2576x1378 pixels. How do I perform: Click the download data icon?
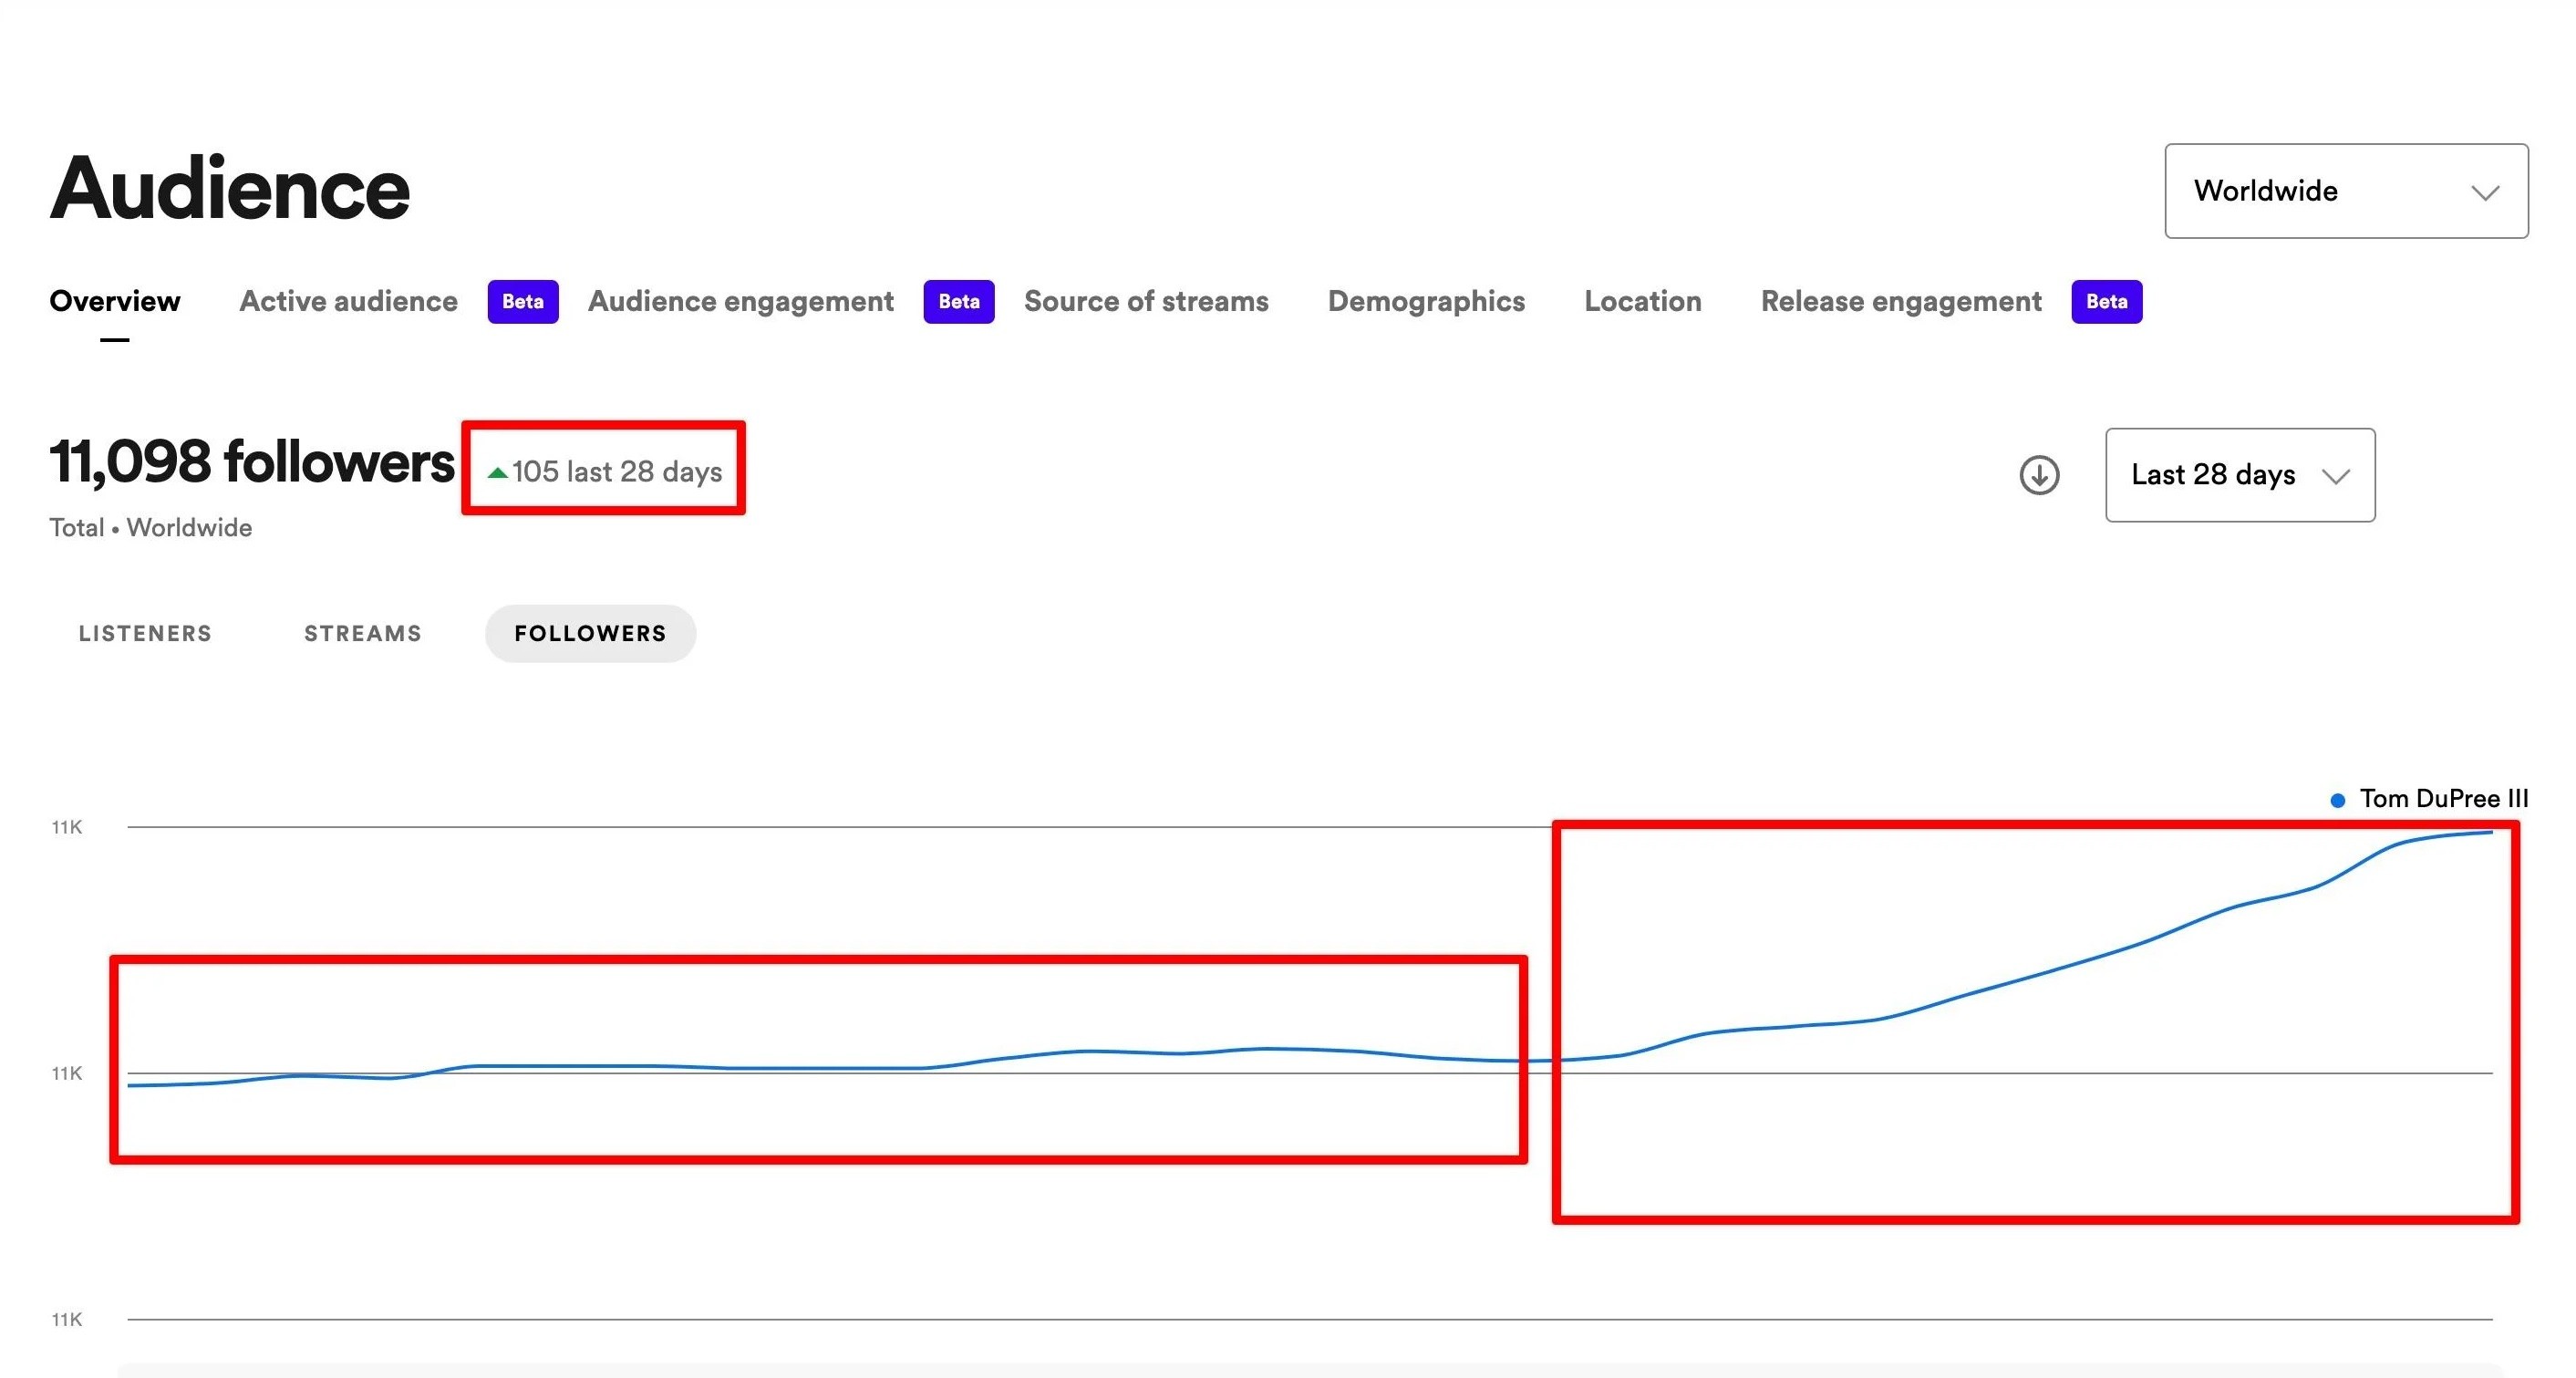(2039, 475)
